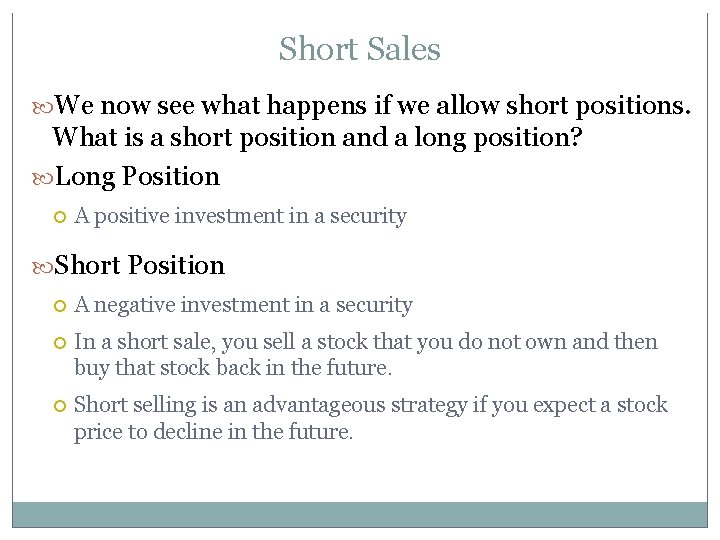Click the line starting 'In a short sale, you sell'
The height and width of the screenshot is (540, 720).
click(x=366, y=343)
